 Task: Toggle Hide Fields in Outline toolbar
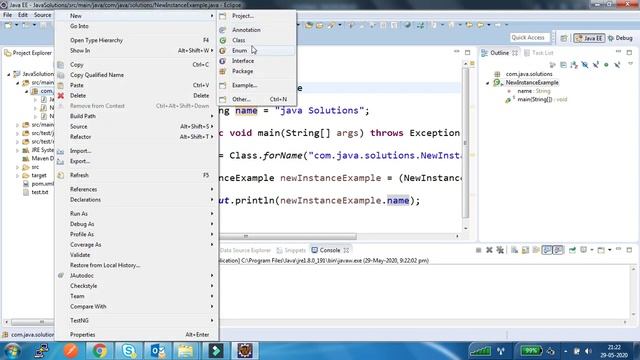pos(585,65)
